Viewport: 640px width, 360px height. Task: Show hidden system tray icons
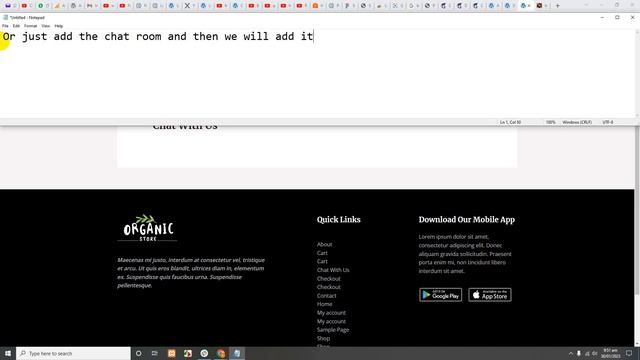click(x=571, y=353)
